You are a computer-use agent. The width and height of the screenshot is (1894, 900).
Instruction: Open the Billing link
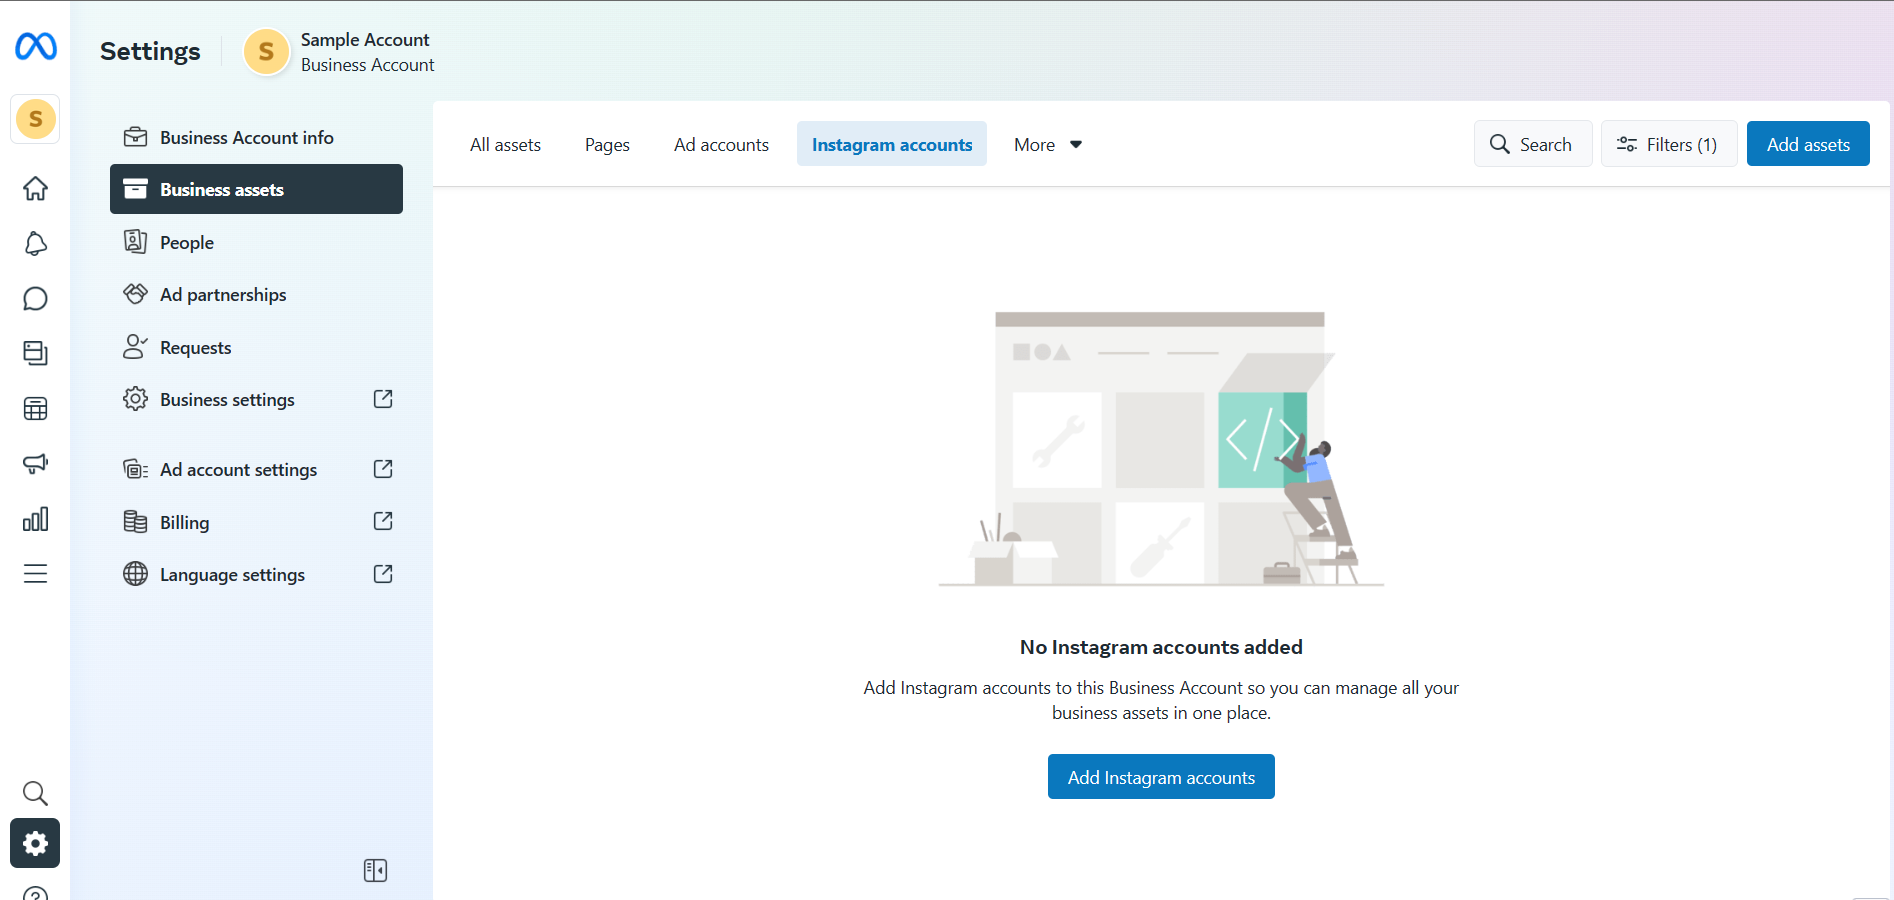point(256,521)
